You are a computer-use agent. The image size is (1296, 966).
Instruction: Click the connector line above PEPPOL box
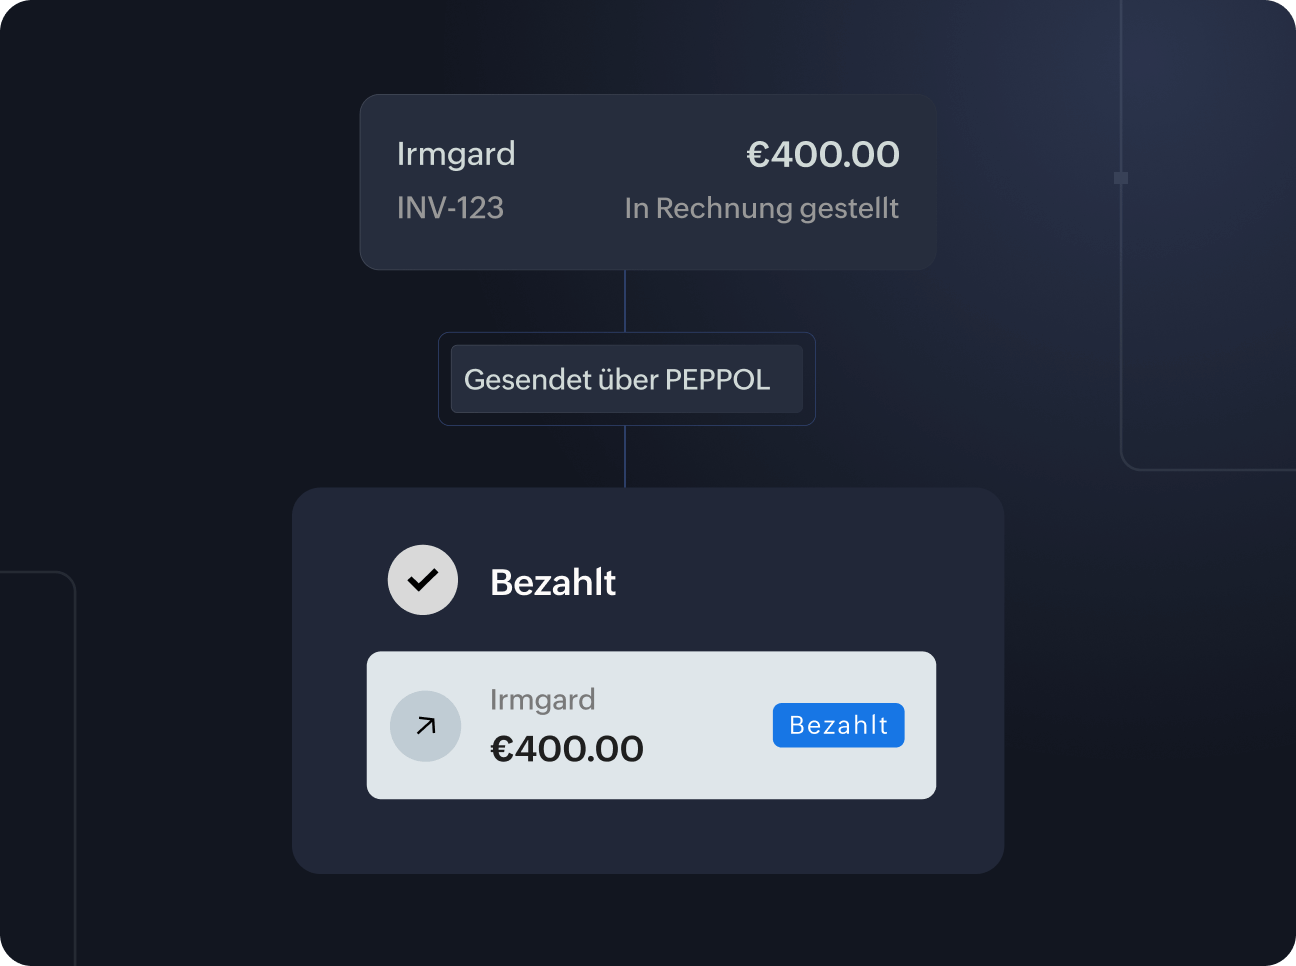(625, 300)
